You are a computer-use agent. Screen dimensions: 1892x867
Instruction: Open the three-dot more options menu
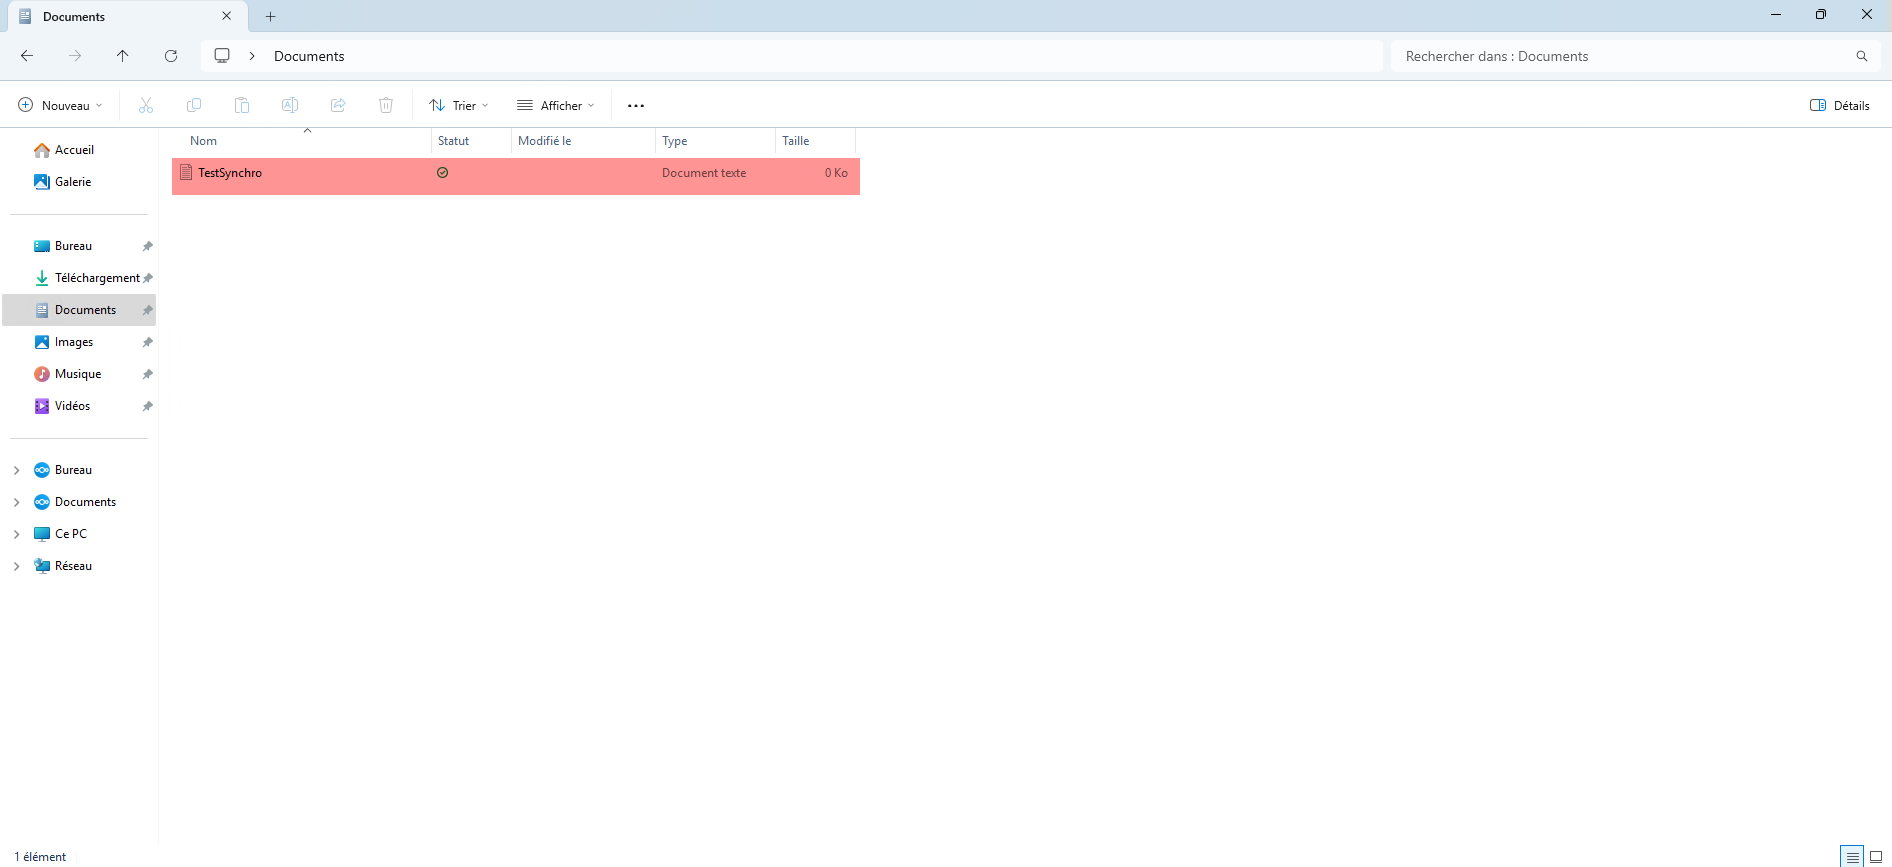(636, 105)
